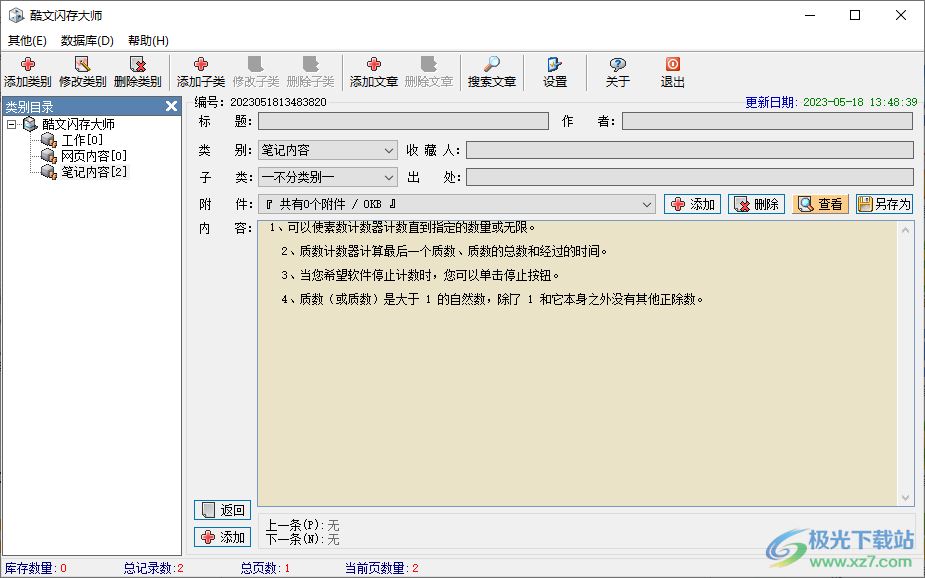The width and height of the screenshot is (925, 578).
Task: Click the bottom-left 添加 button
Action: tap(222, 537)
